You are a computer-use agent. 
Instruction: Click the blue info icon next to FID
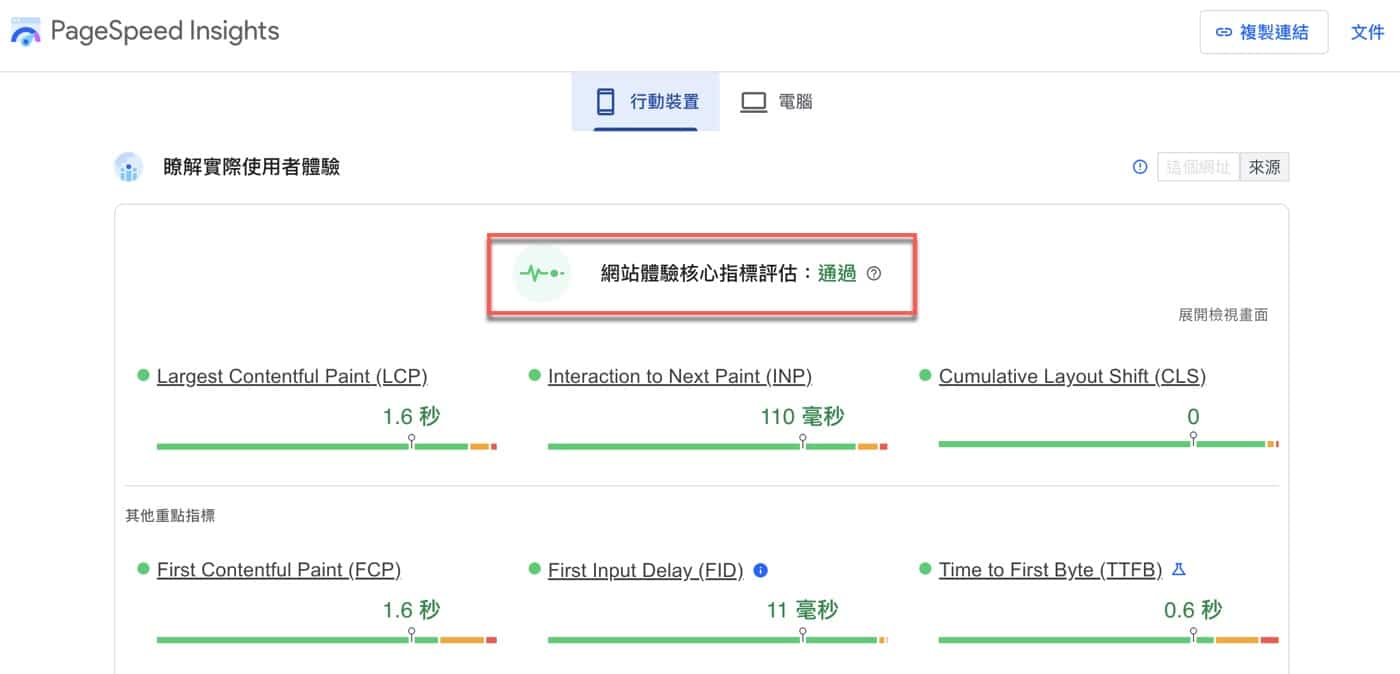[760, 570]
